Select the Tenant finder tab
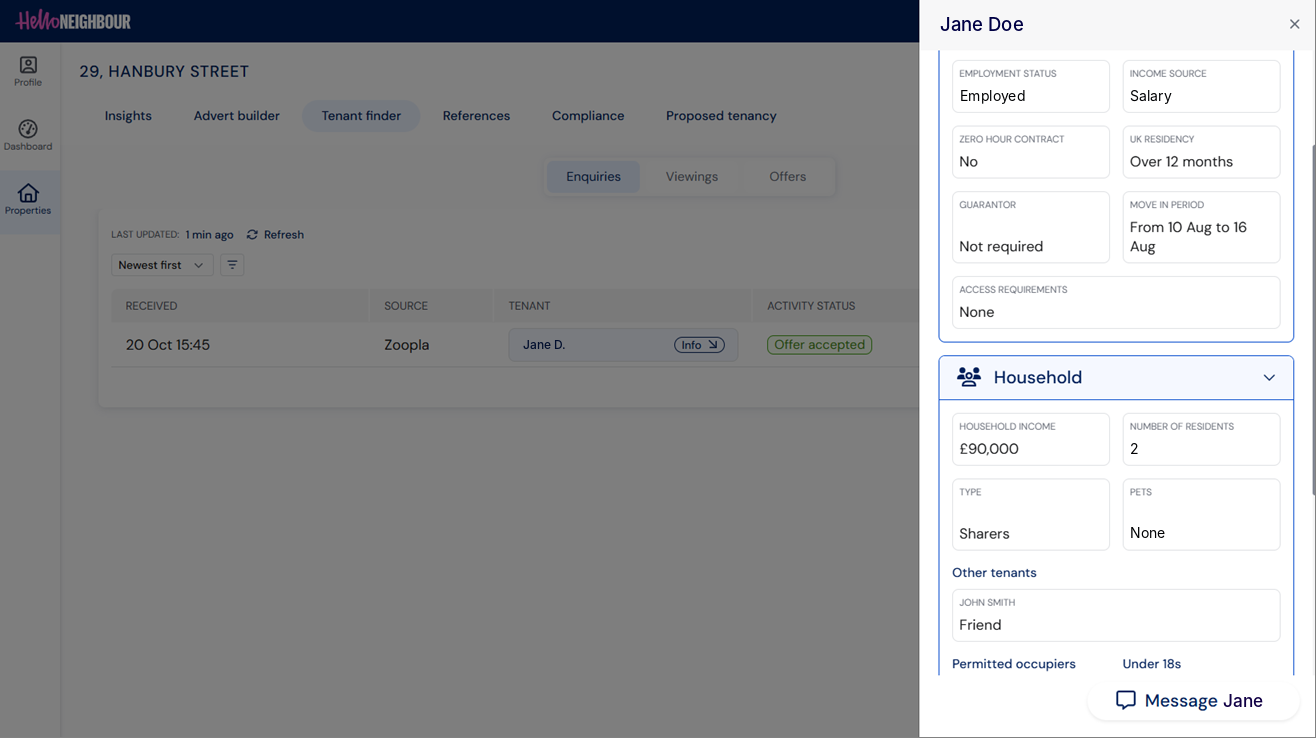The height and width of the screenshot is (738, 1316). (361, 116)
